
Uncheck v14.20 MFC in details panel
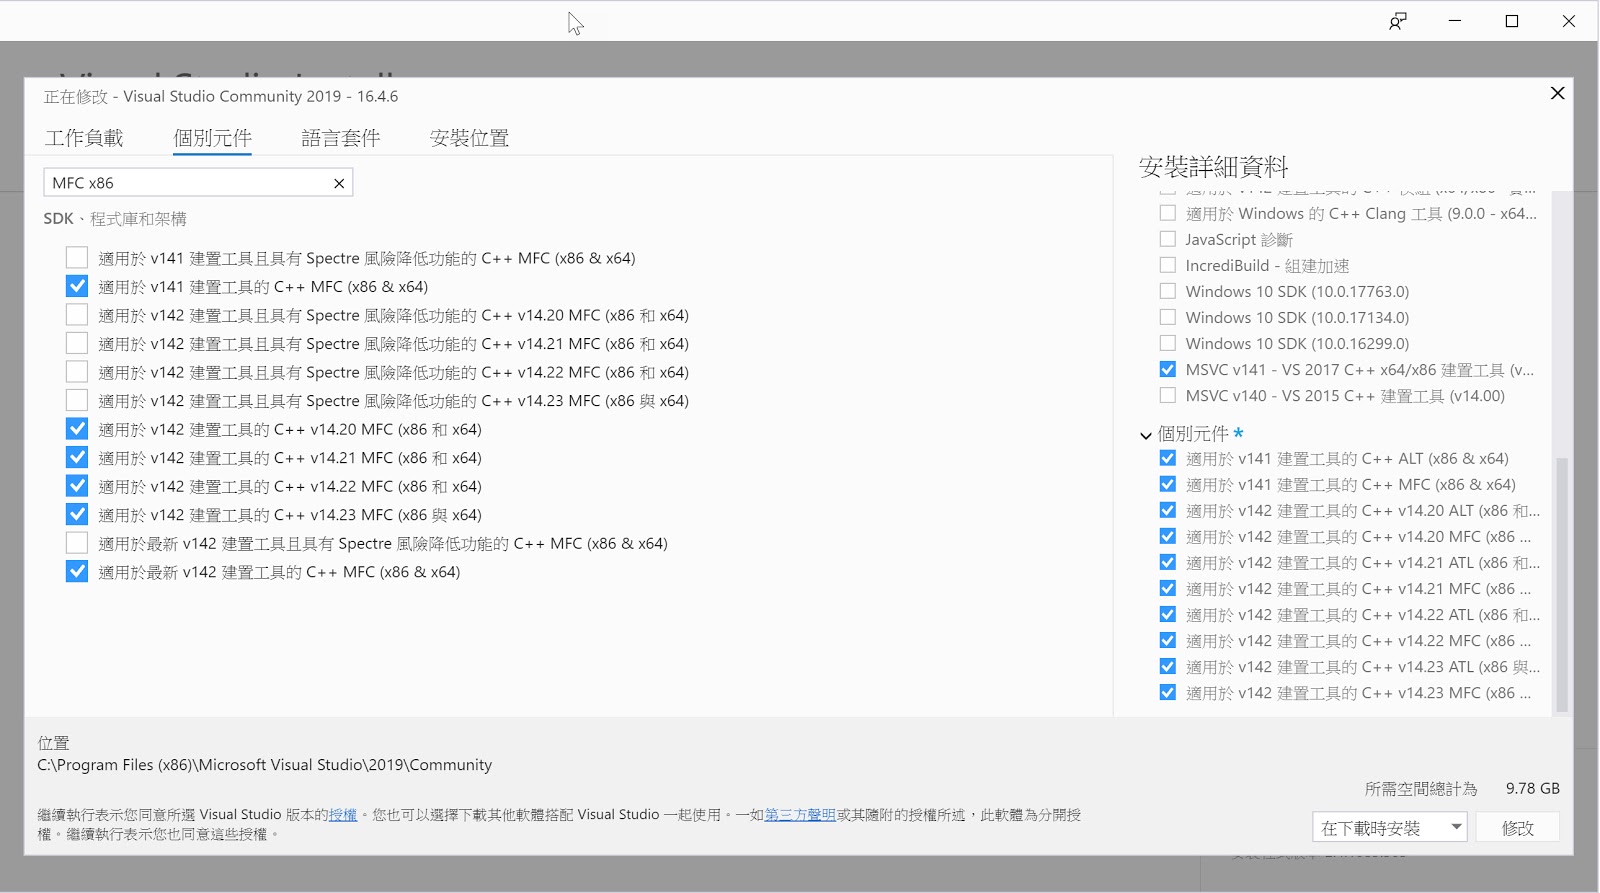(x=1167, y=536)
